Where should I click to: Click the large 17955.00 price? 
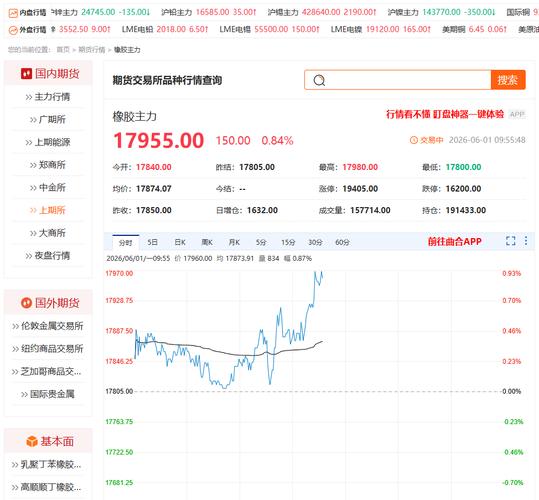pyautogui.click(x=158, y=141)
